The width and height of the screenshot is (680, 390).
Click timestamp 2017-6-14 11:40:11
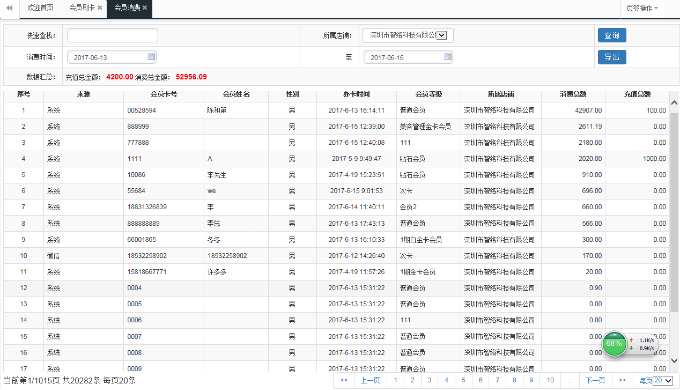tap(356, 207)
